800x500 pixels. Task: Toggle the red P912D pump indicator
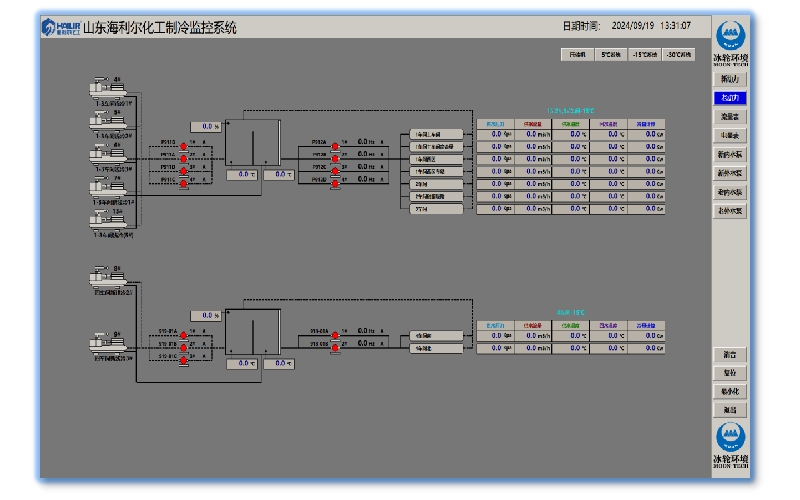coord(335,181)
